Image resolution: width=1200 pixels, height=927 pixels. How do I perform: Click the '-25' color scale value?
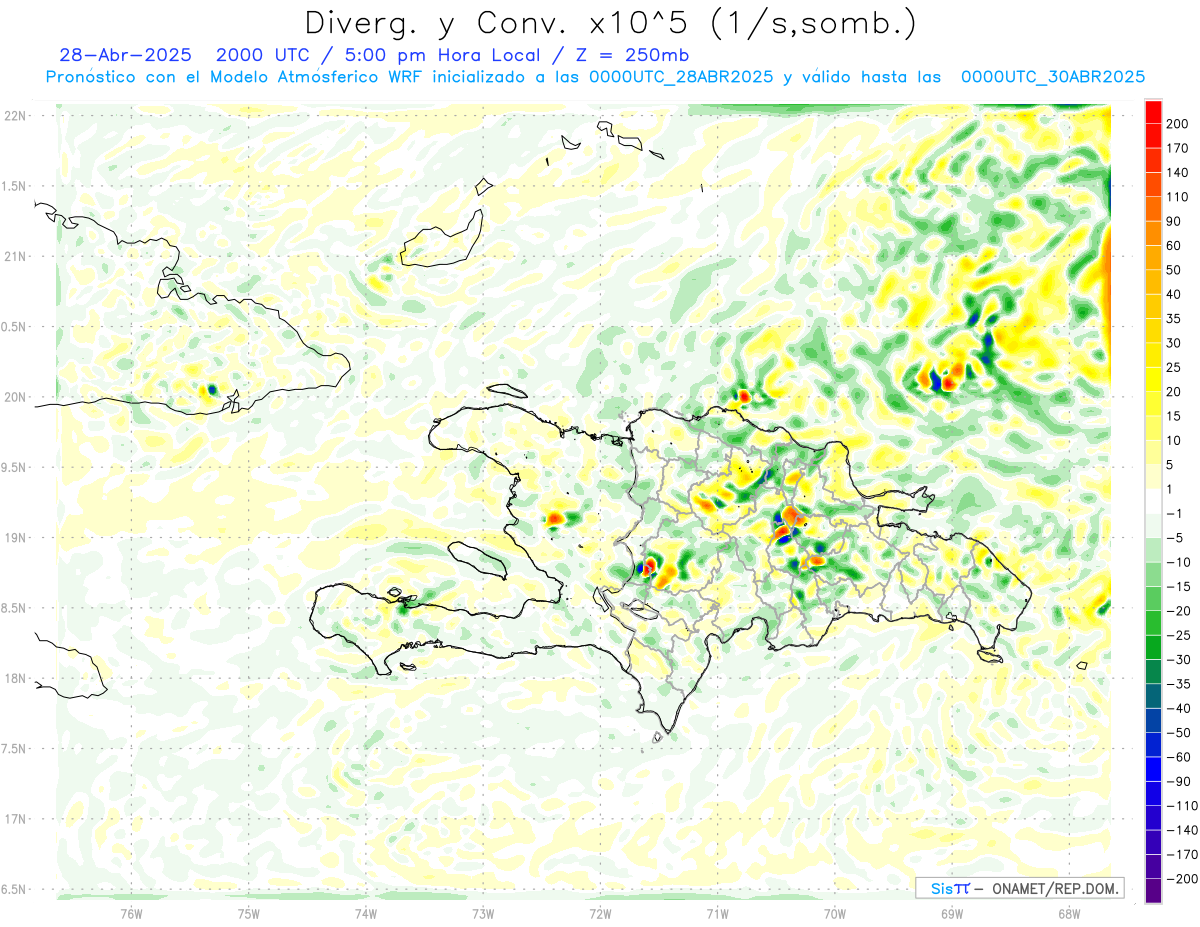click(x=1178, y=635)
